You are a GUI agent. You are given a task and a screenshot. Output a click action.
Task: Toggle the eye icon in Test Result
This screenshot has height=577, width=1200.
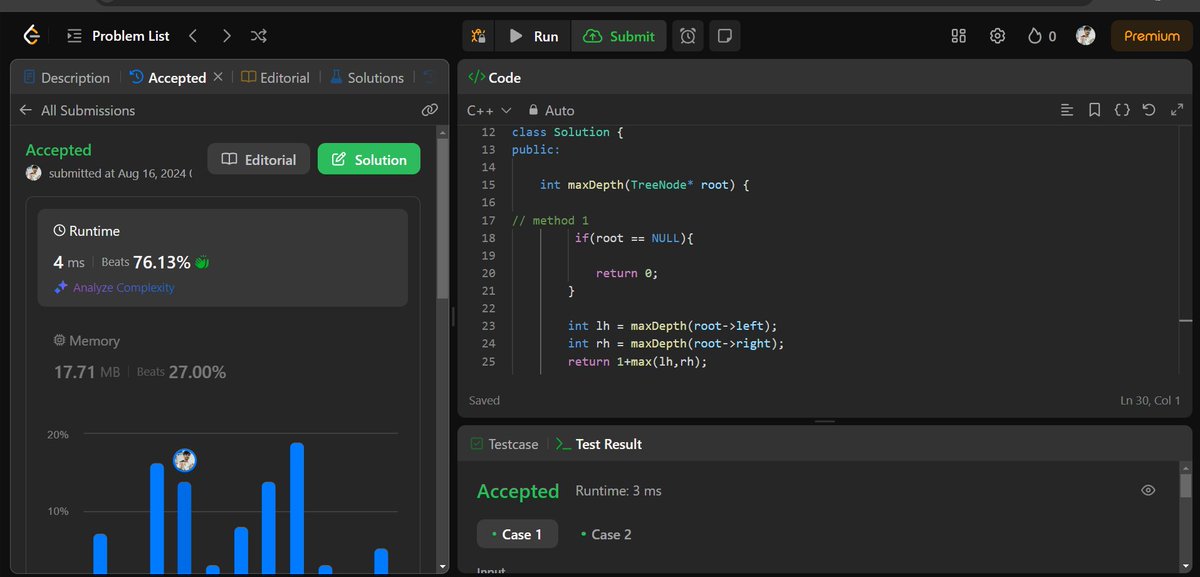point(1148,490)
